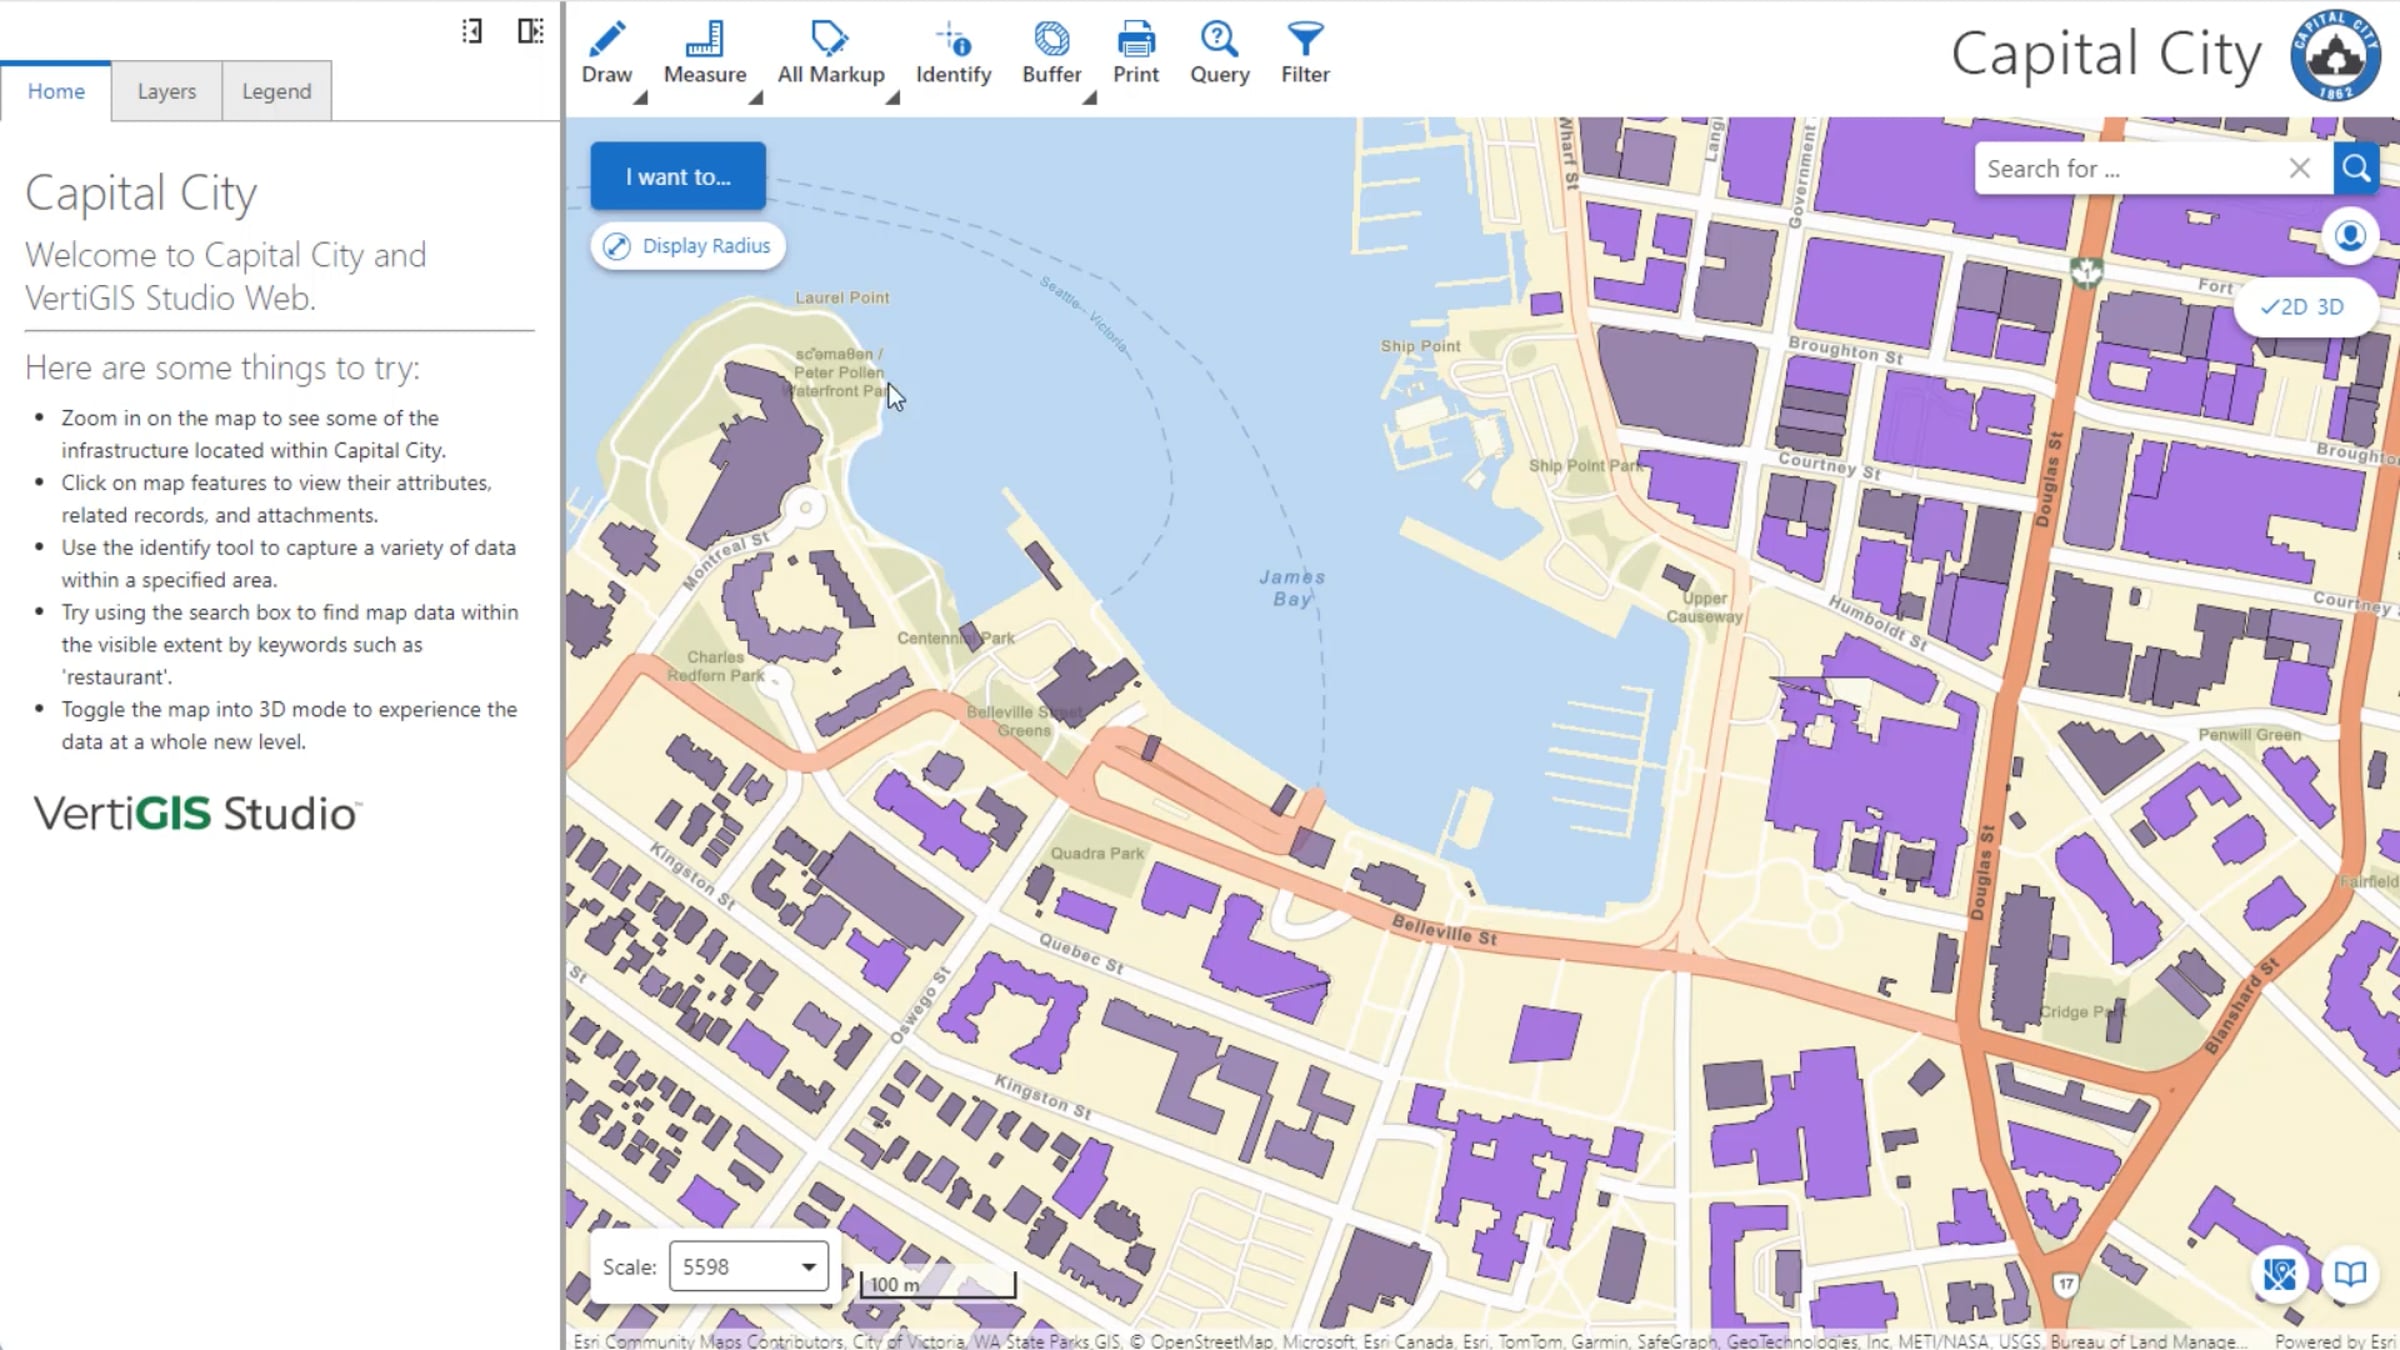Open the bookmarks book icon
The height and width of the screenshot is (1350, 2400).
[2350, 1274]
